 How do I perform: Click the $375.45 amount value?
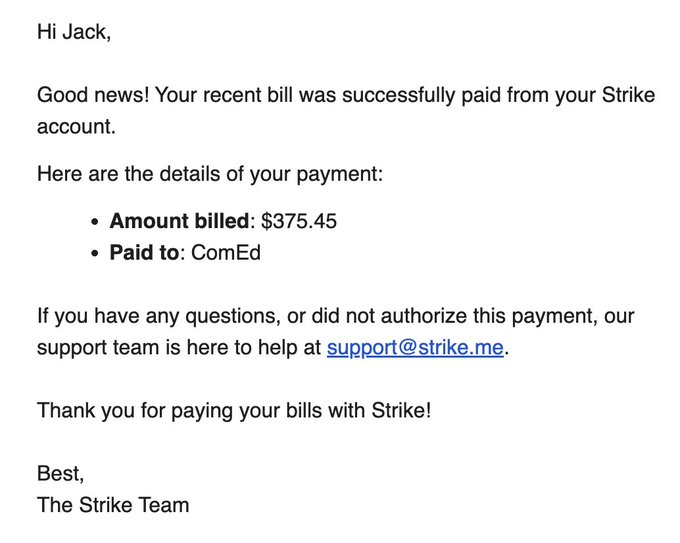point(299,221)
